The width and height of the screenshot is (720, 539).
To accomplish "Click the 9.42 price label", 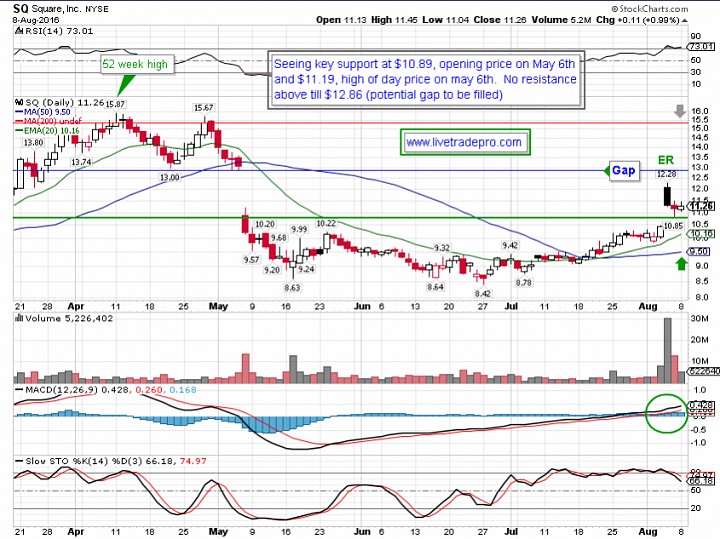I will click(x=510, y=246).
